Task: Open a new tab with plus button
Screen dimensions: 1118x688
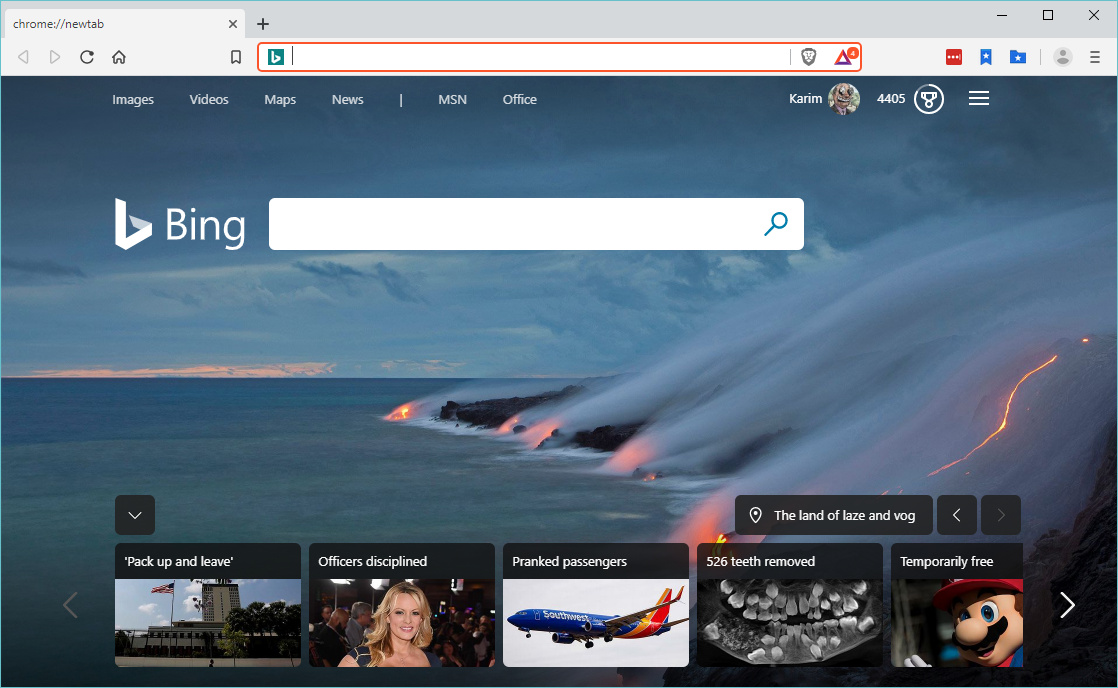Action: 263,24
